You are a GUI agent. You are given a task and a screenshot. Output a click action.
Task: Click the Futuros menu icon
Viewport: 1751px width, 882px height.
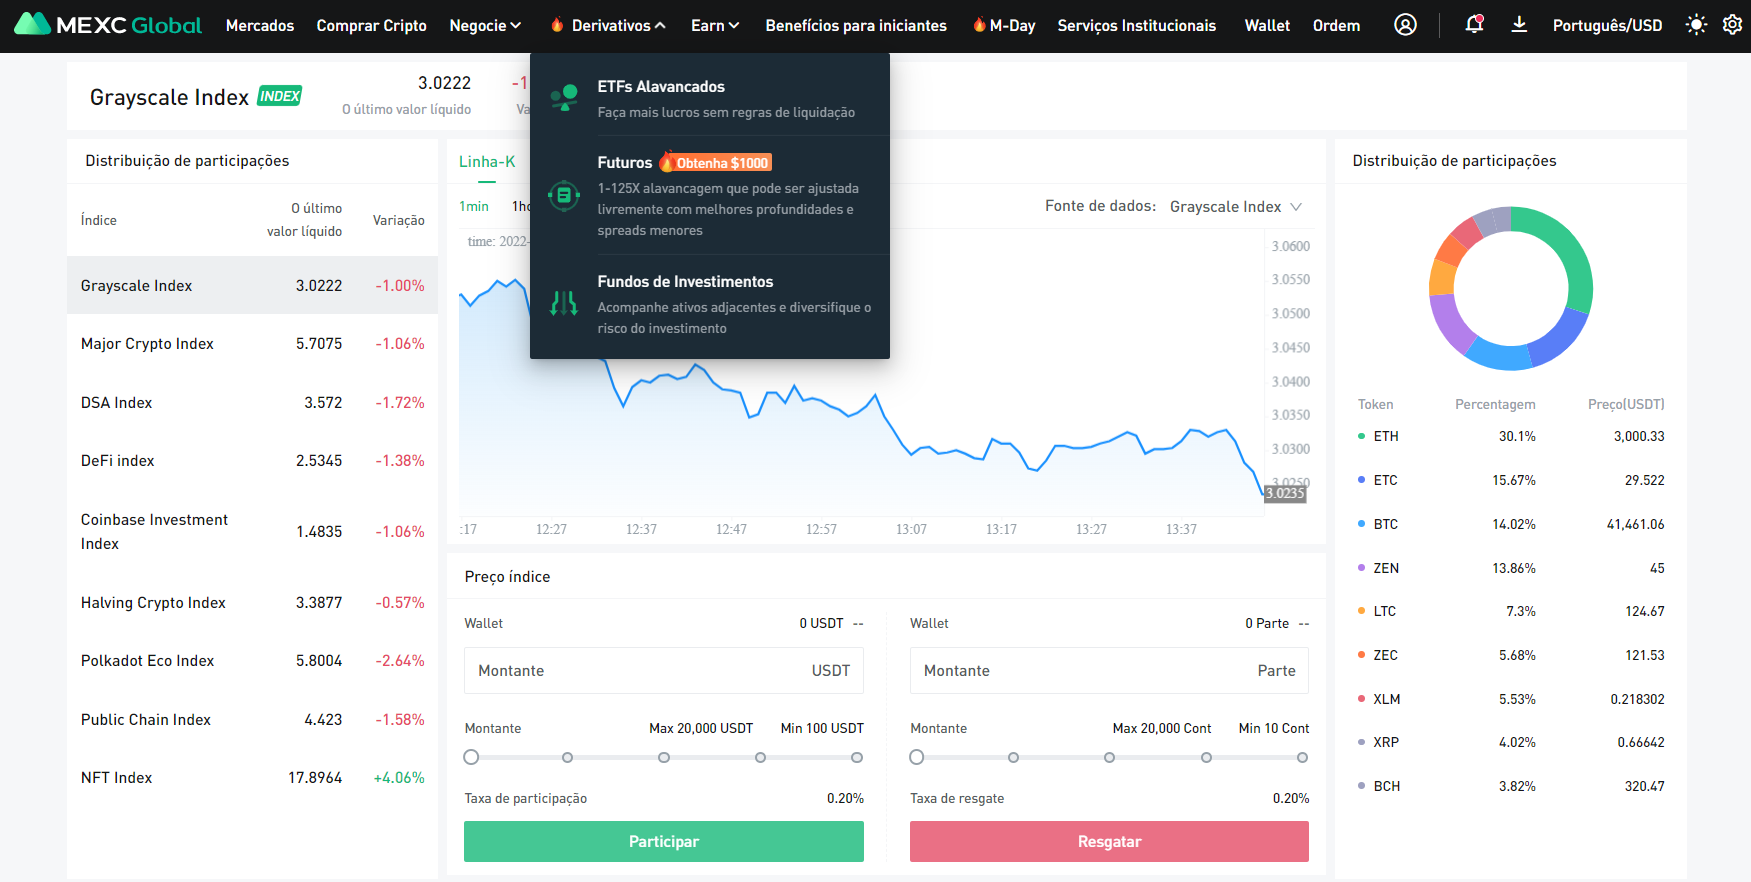coord(564,196)
